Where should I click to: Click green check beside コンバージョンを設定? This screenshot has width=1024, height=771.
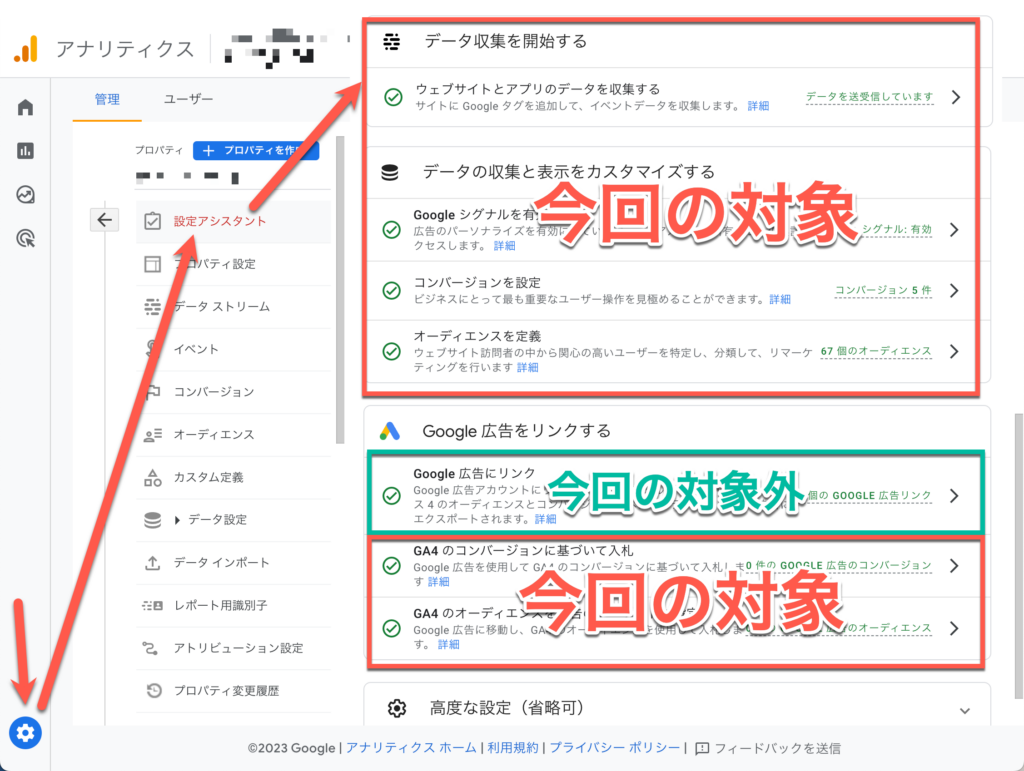click(x=391, y=291)
